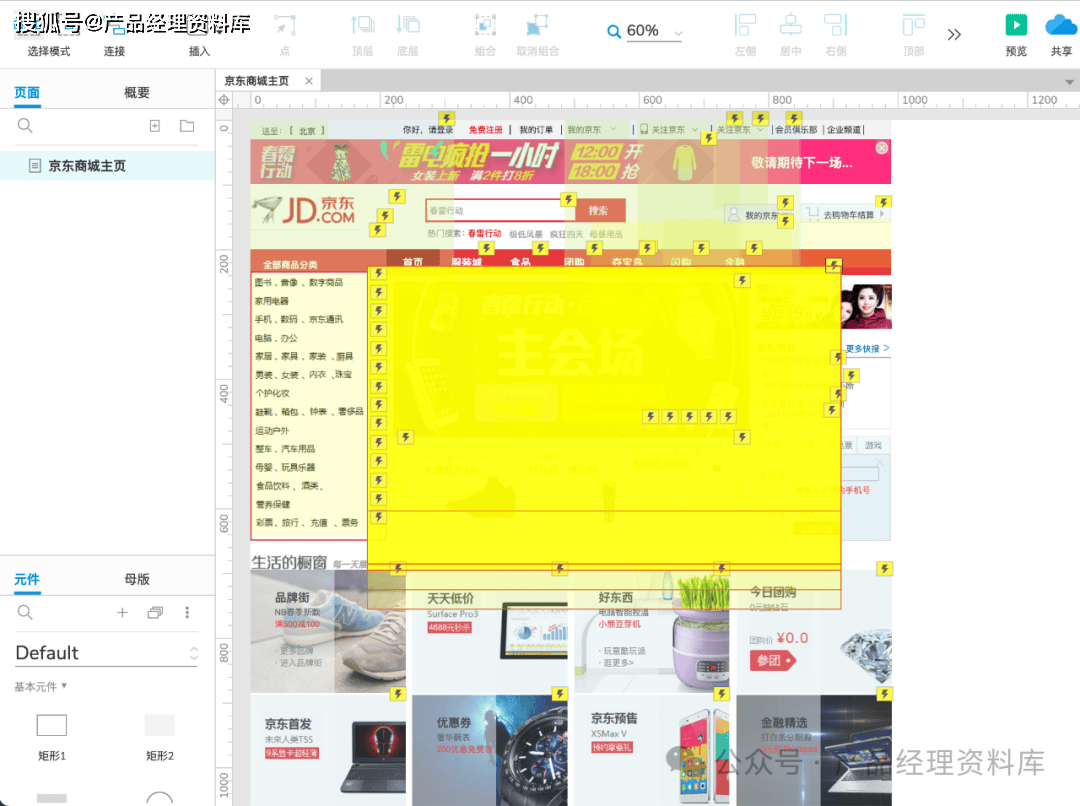Click the red 参团 button
1080x806 pixels.
click(772, 661)
